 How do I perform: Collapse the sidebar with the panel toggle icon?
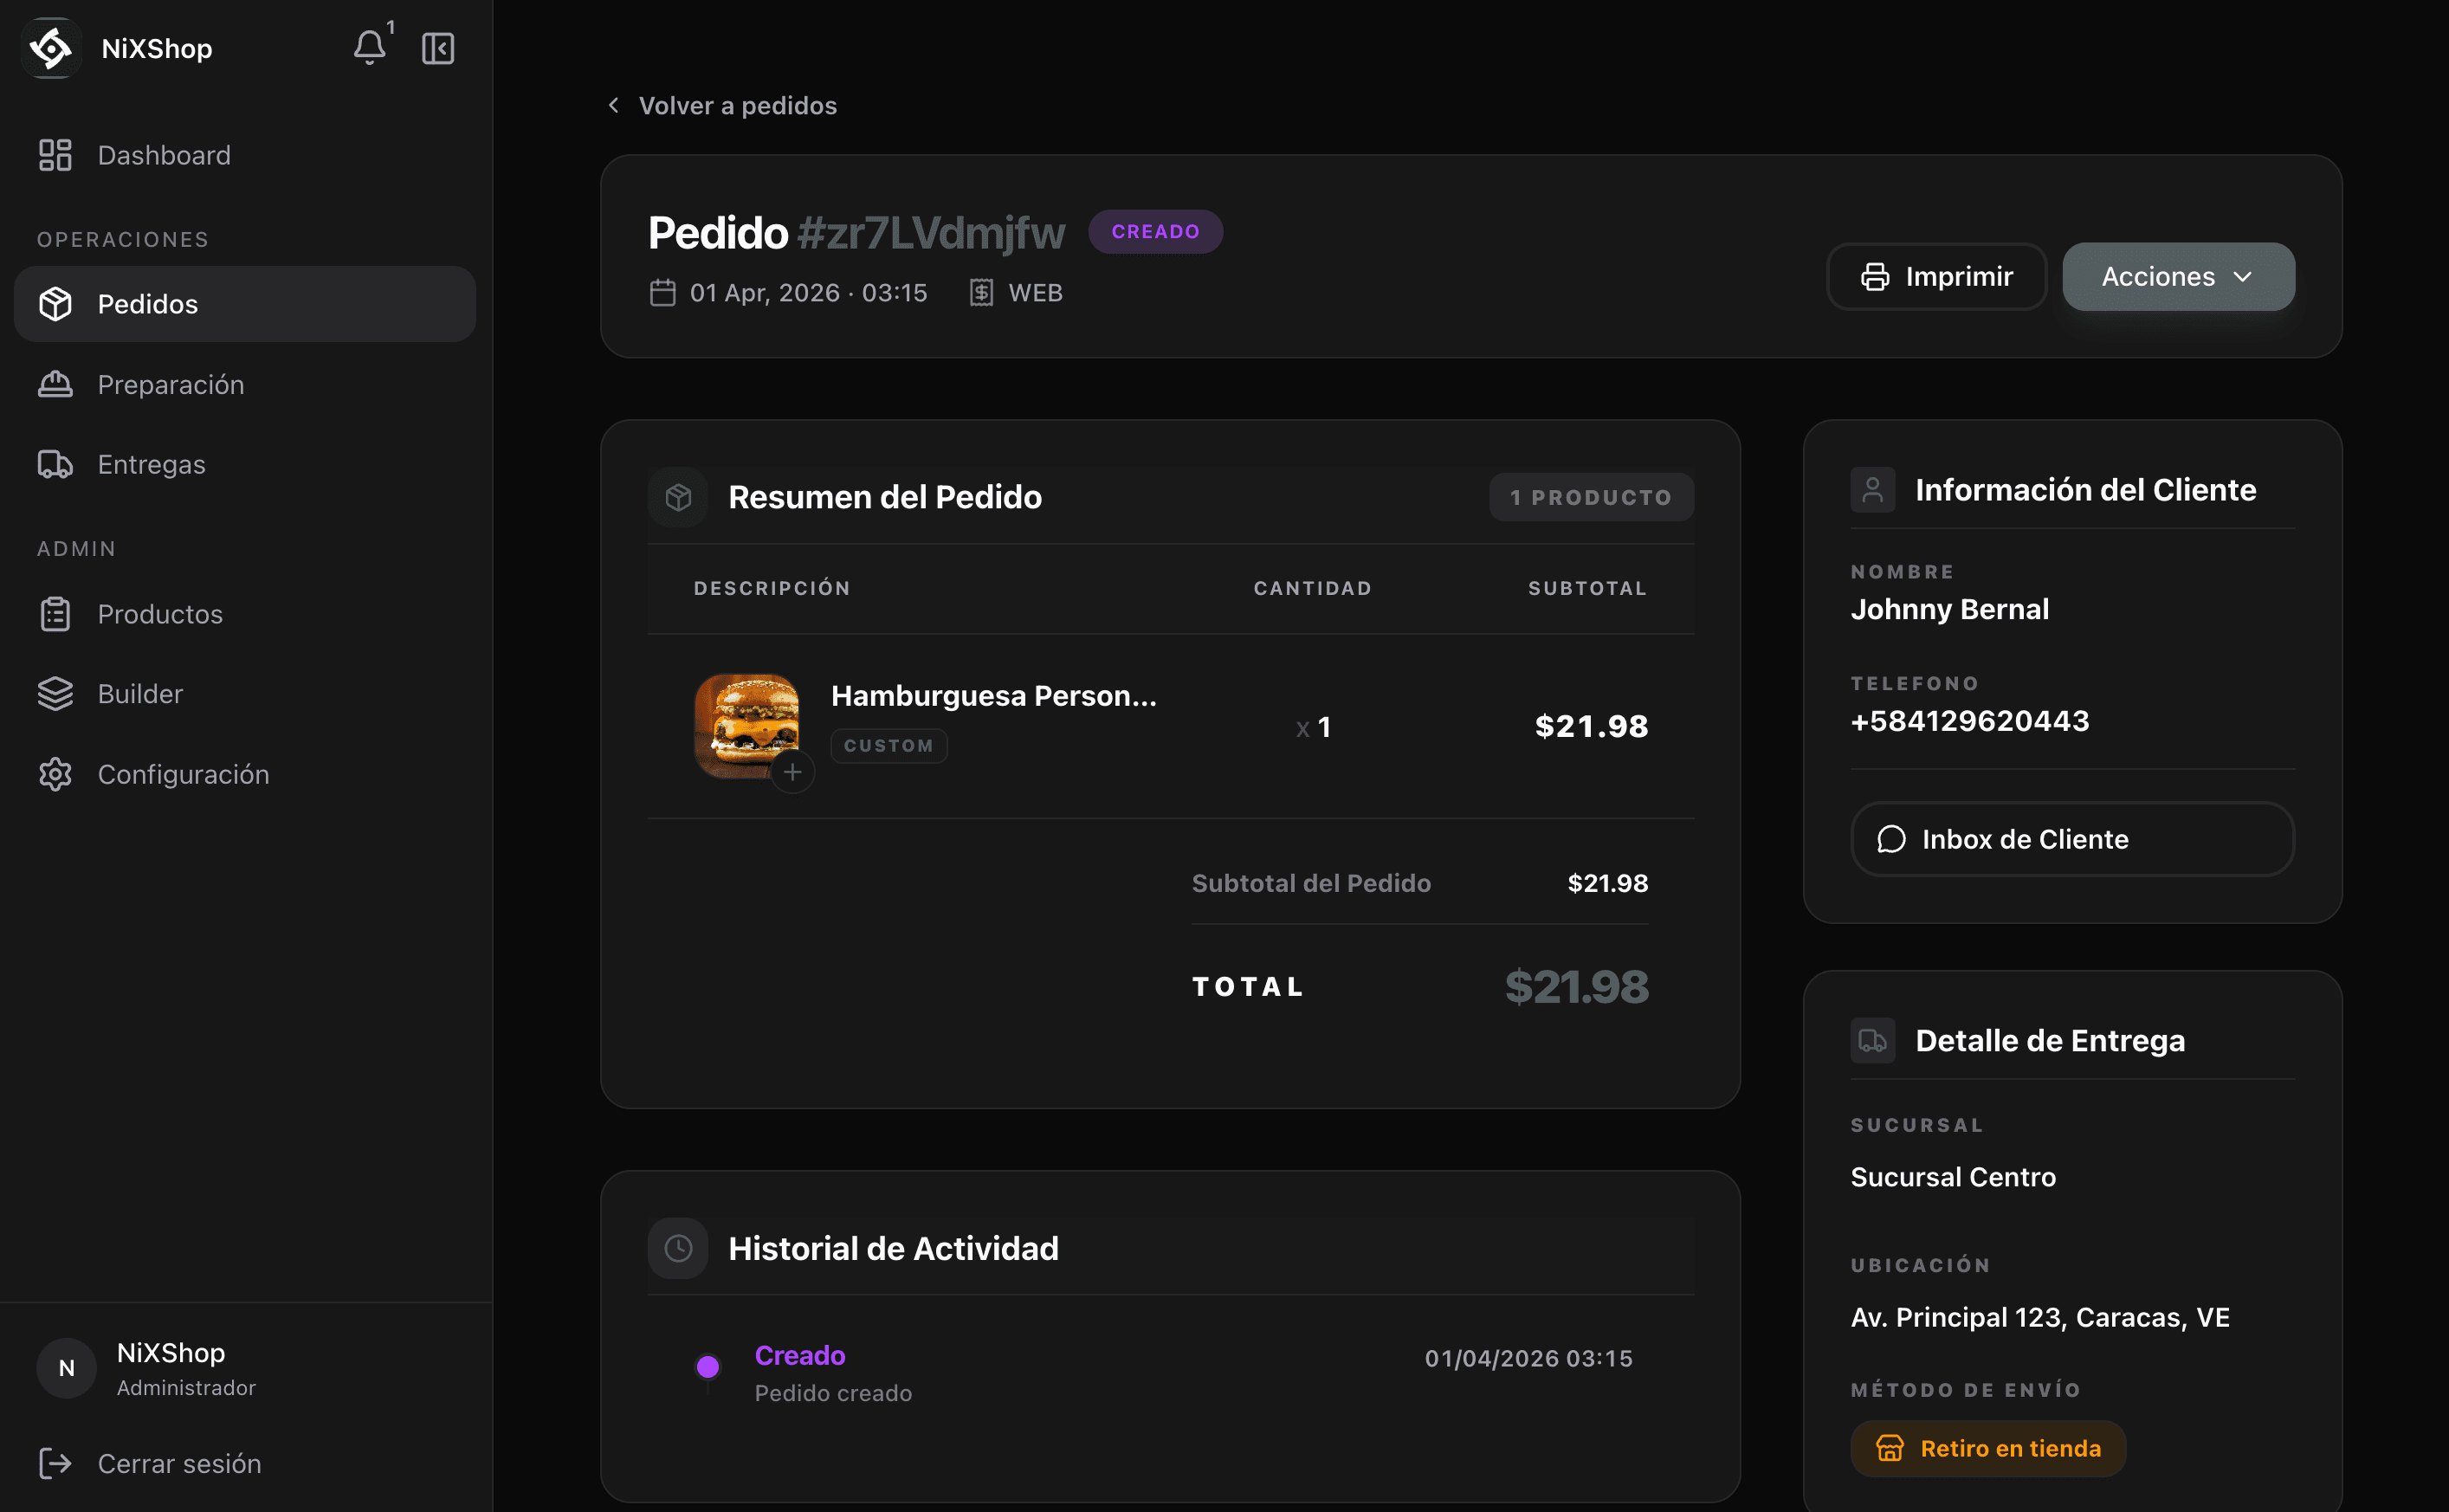pos(438,47)
